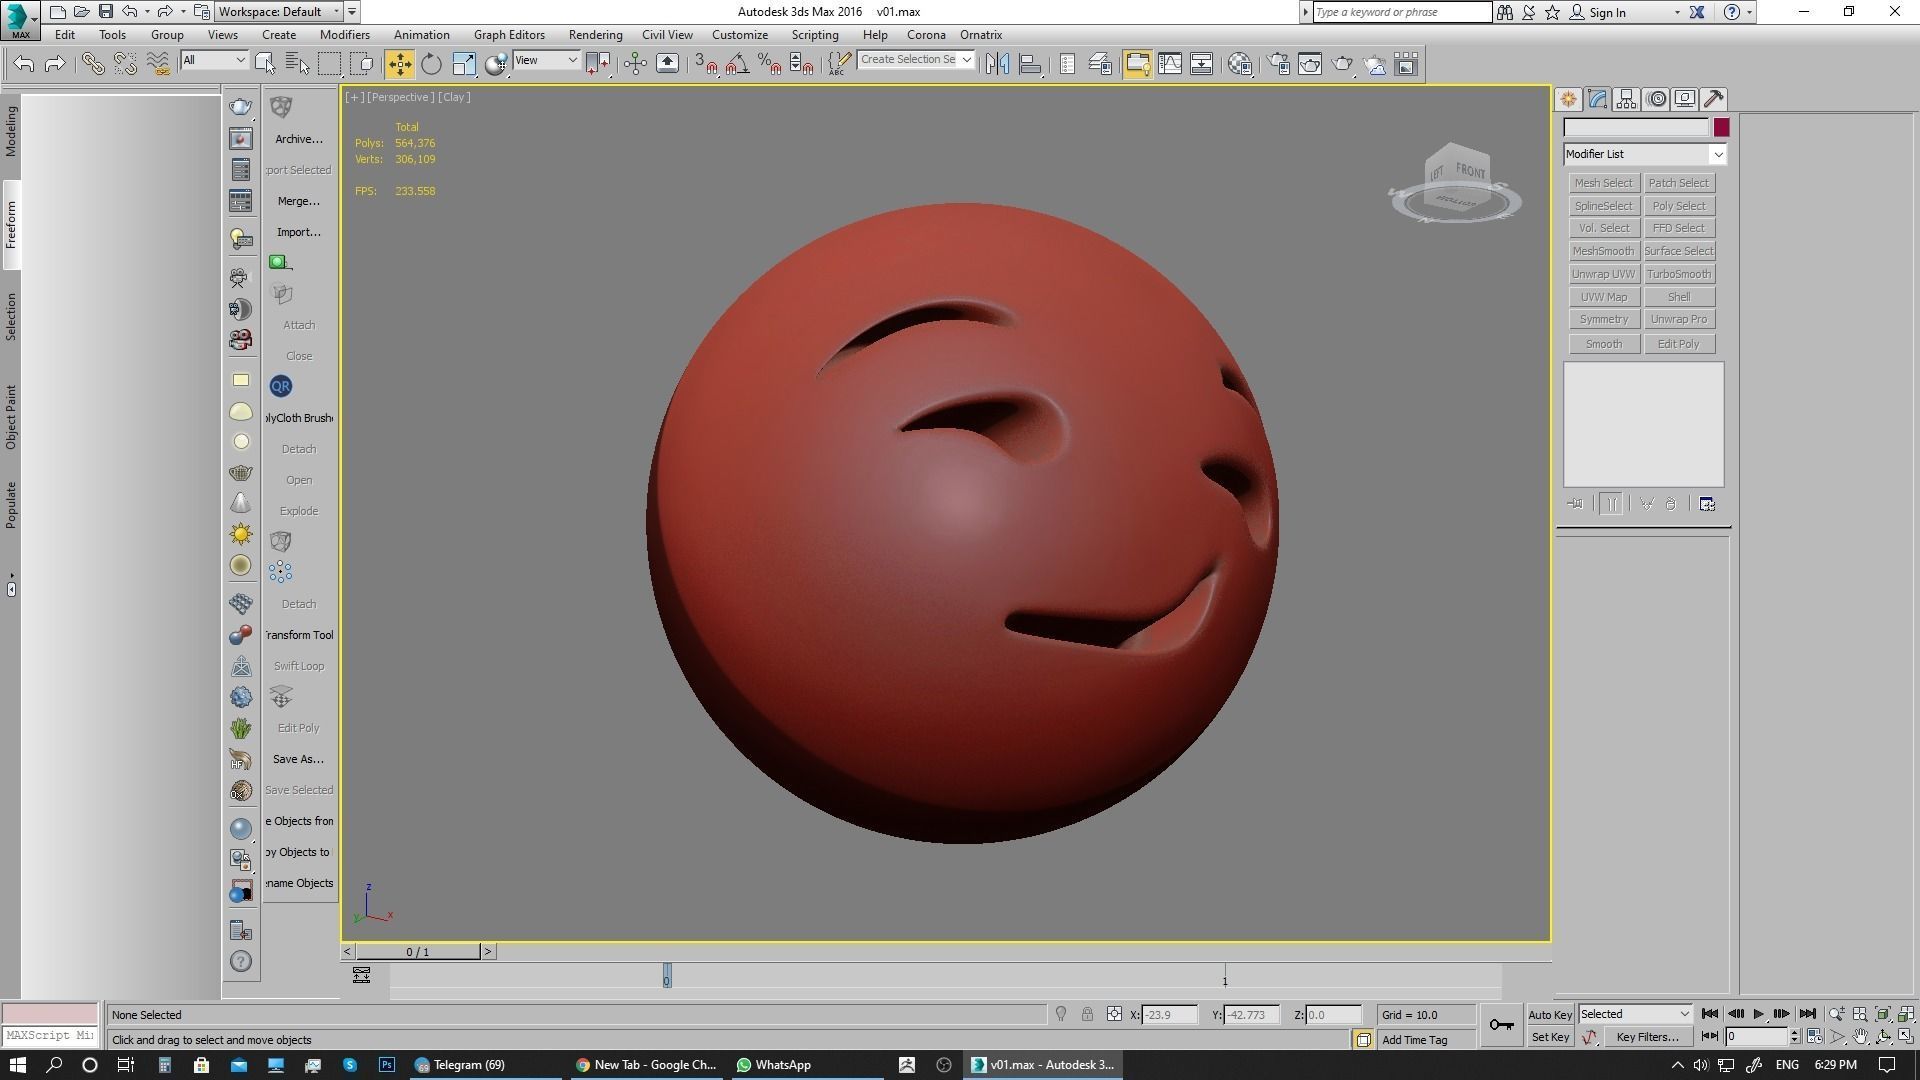Click the Unlink Selection icon

click(x=125, y=64)
